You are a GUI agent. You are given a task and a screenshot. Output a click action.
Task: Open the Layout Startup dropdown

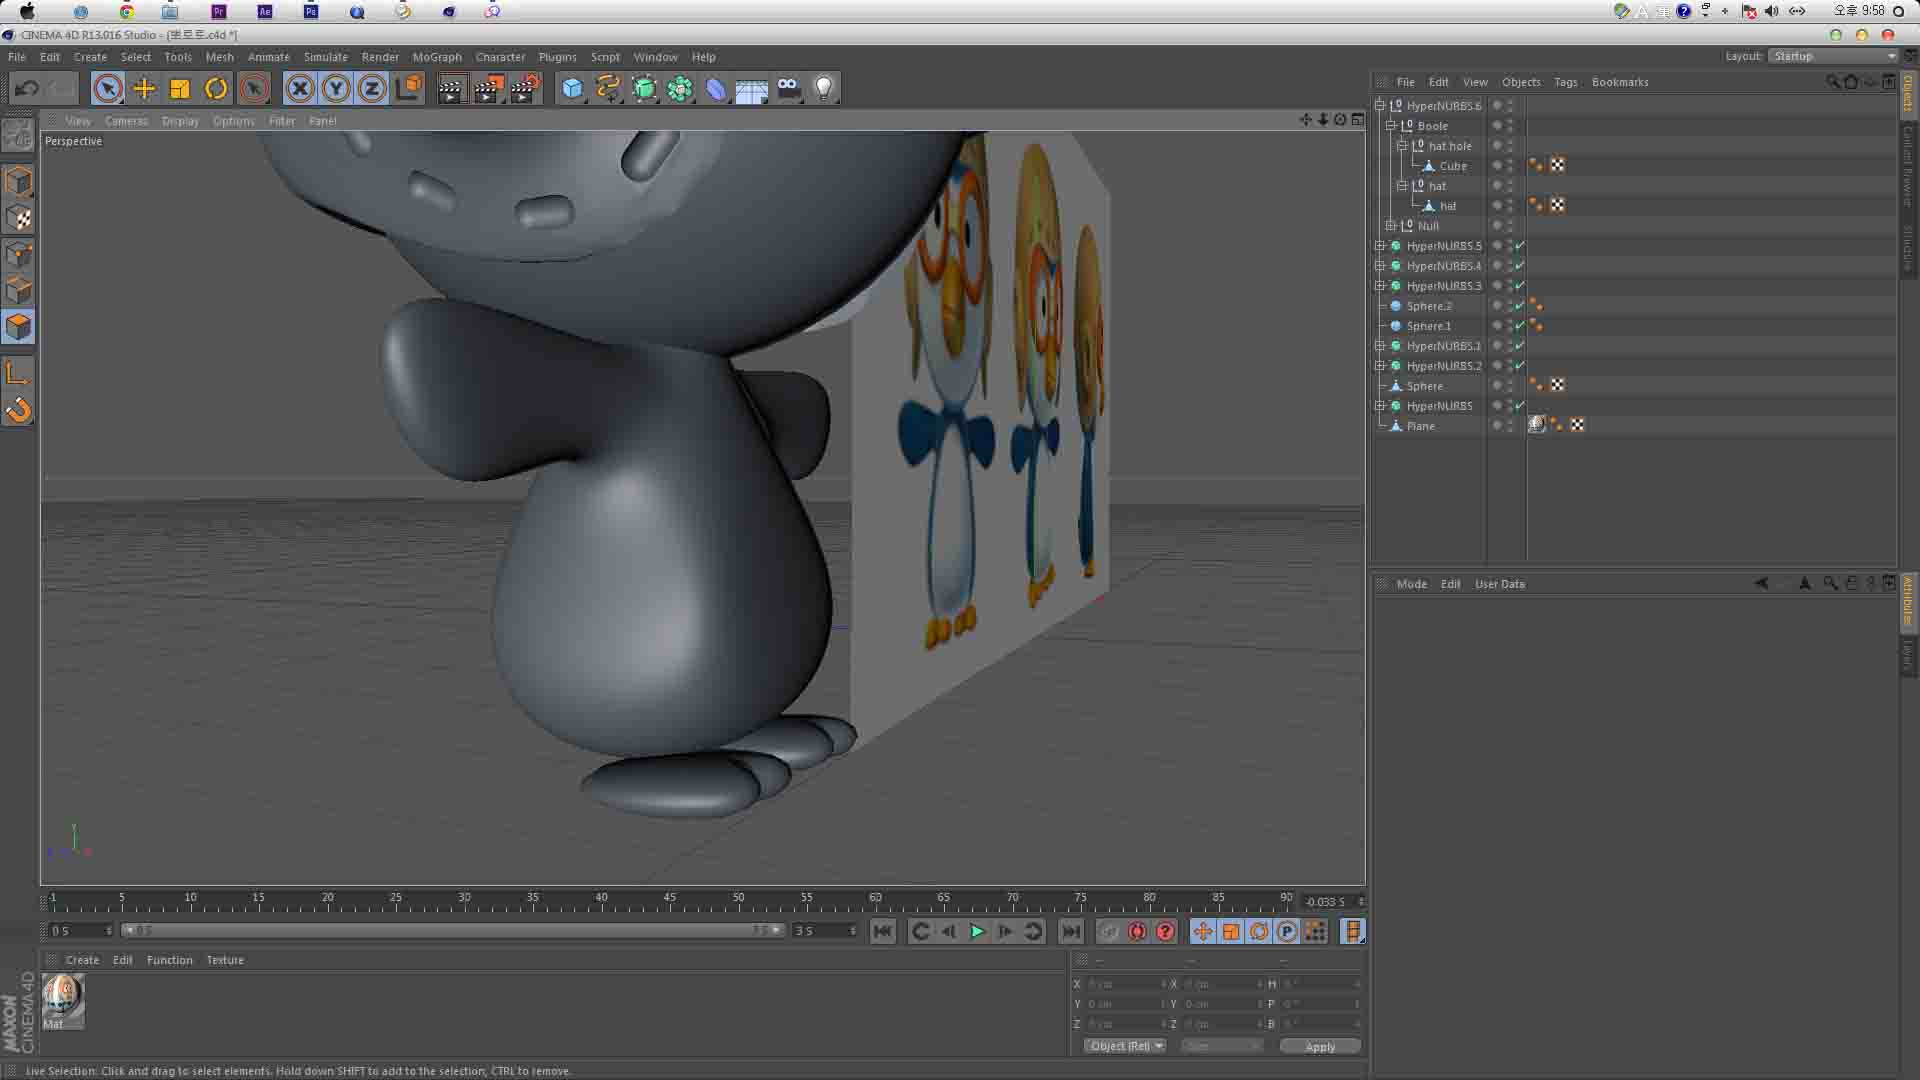point(1833,56)
